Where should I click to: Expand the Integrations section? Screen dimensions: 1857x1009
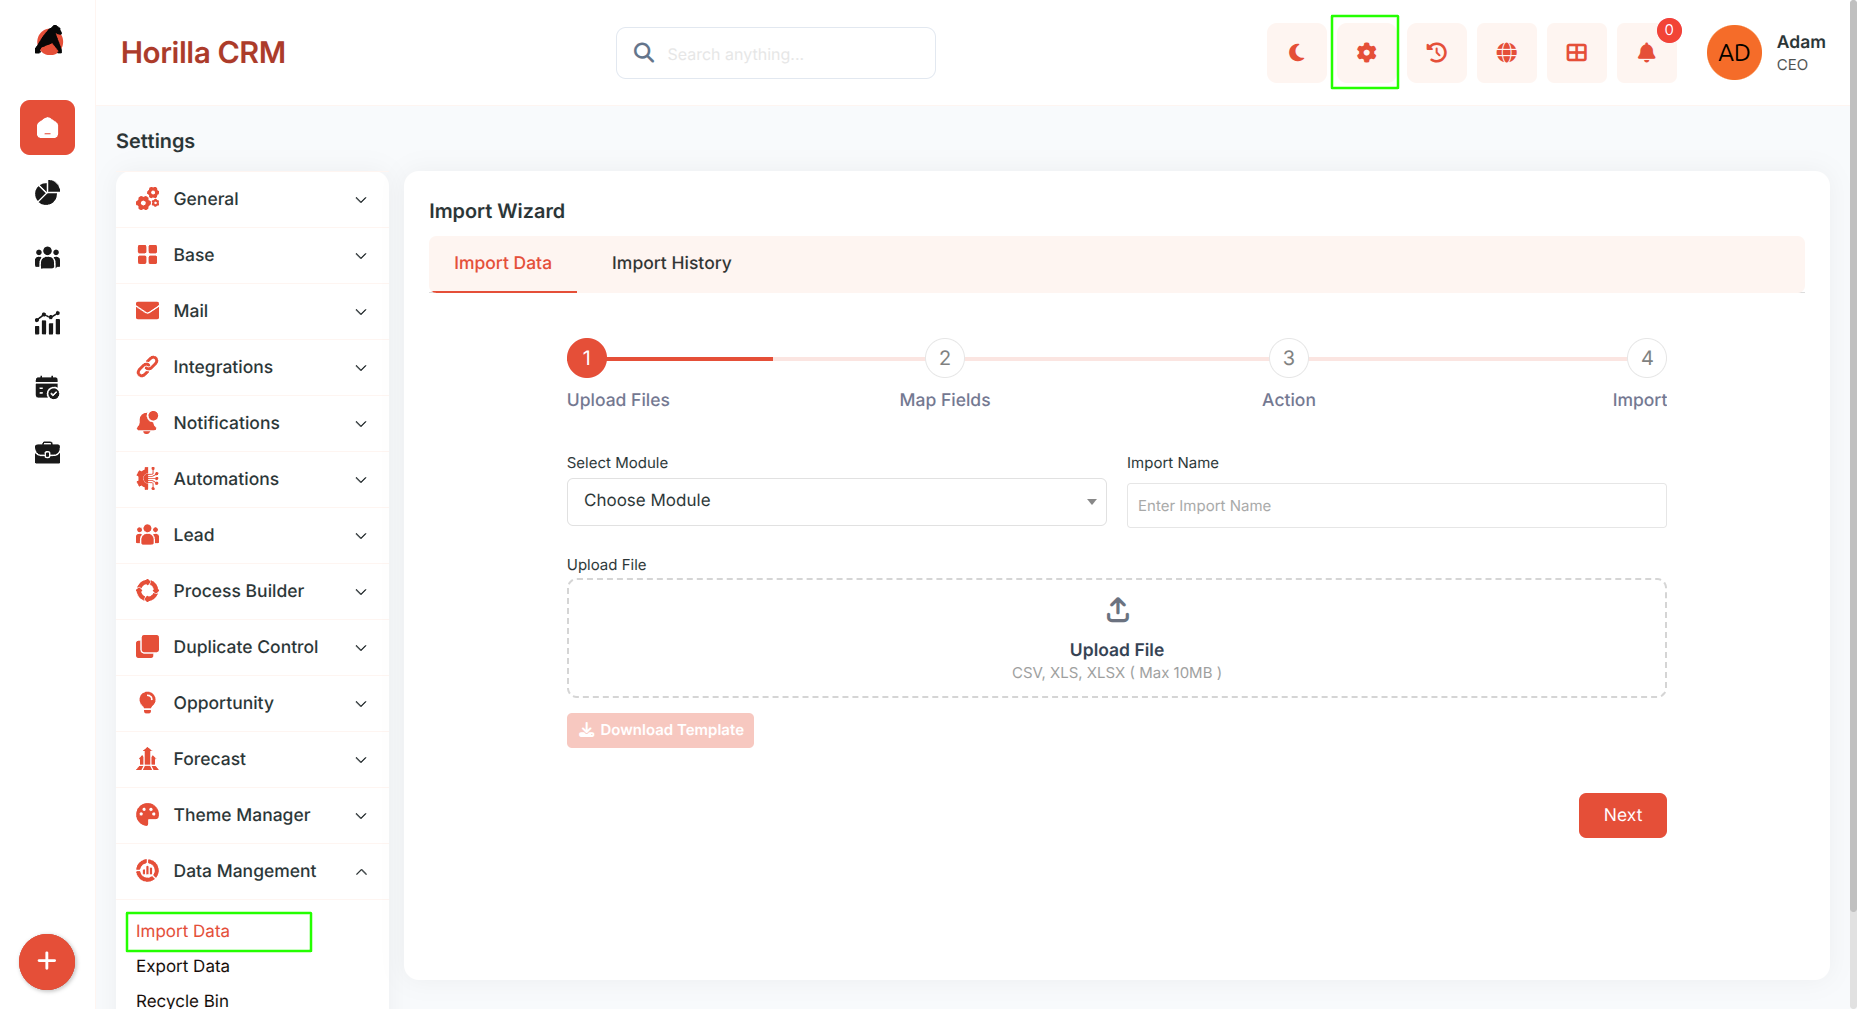pyautogui.click(x=252, y=367)
